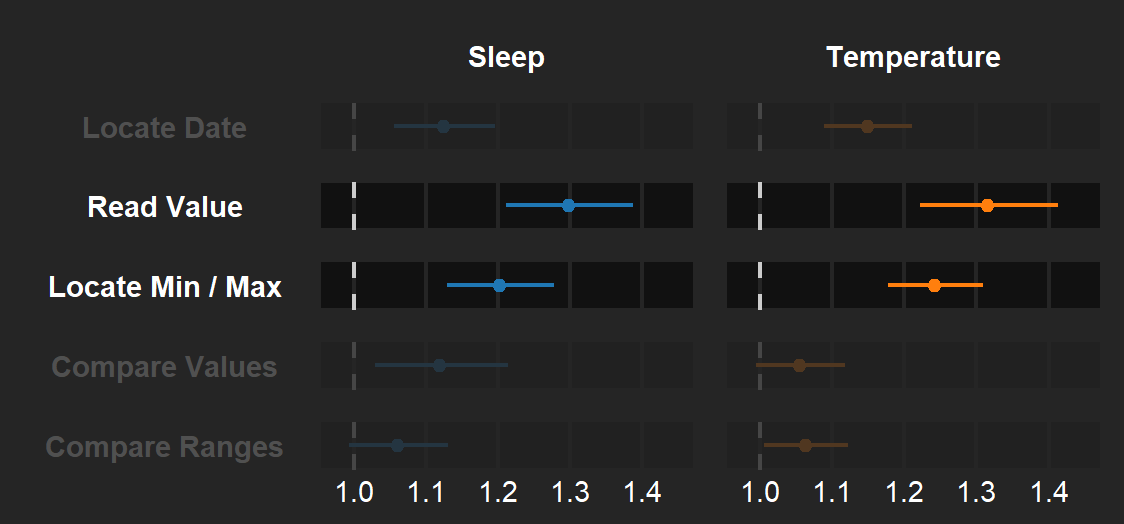
Task: Select orange Locate Min / Max point in Temperature
Action: click(x=934, y=285)
